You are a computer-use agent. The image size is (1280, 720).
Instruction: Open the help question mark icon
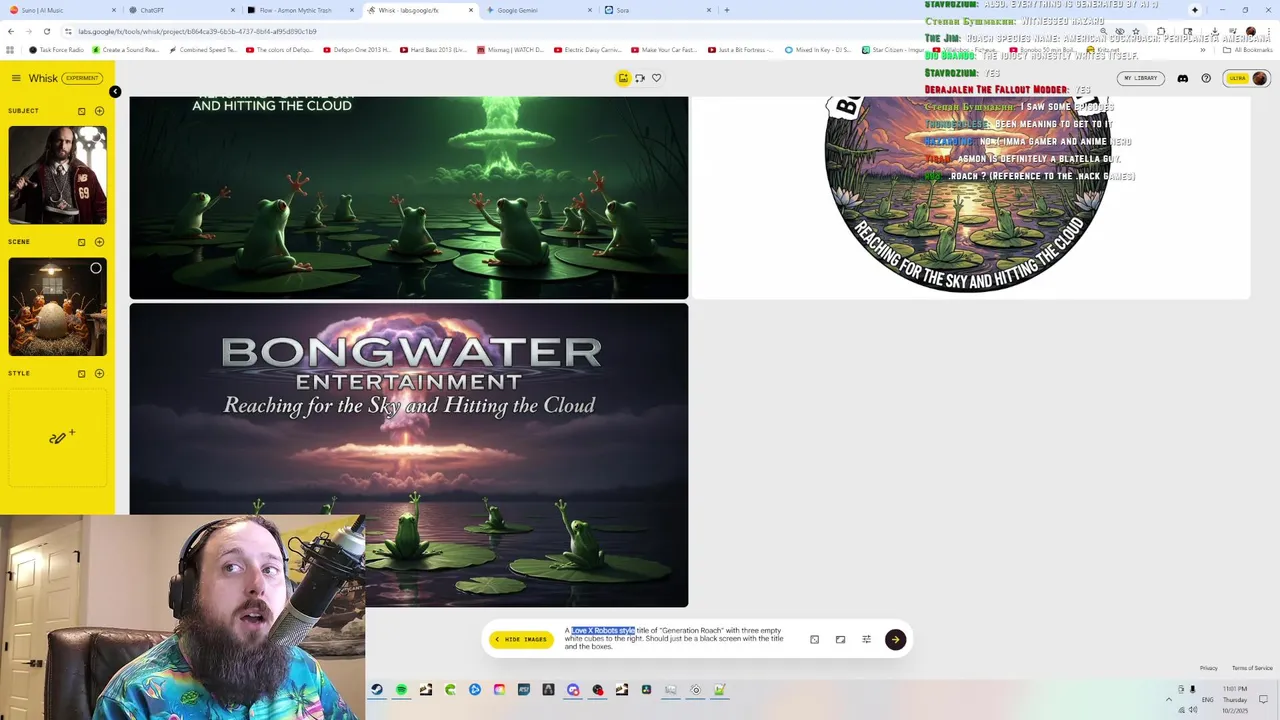pos(1206,78)
